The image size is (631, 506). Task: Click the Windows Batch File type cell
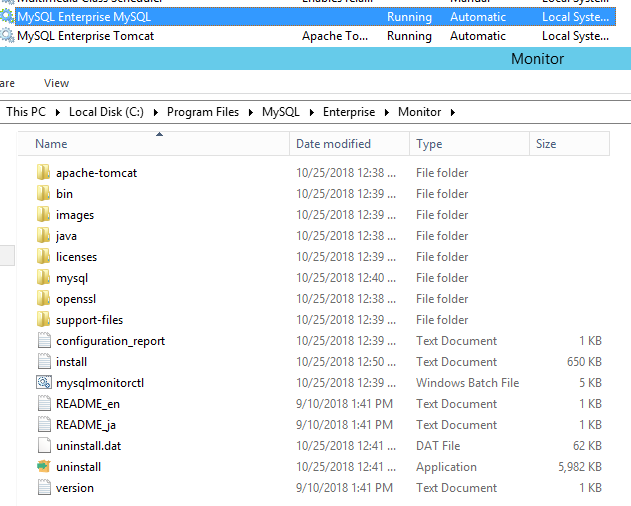[x=468, y=382]
